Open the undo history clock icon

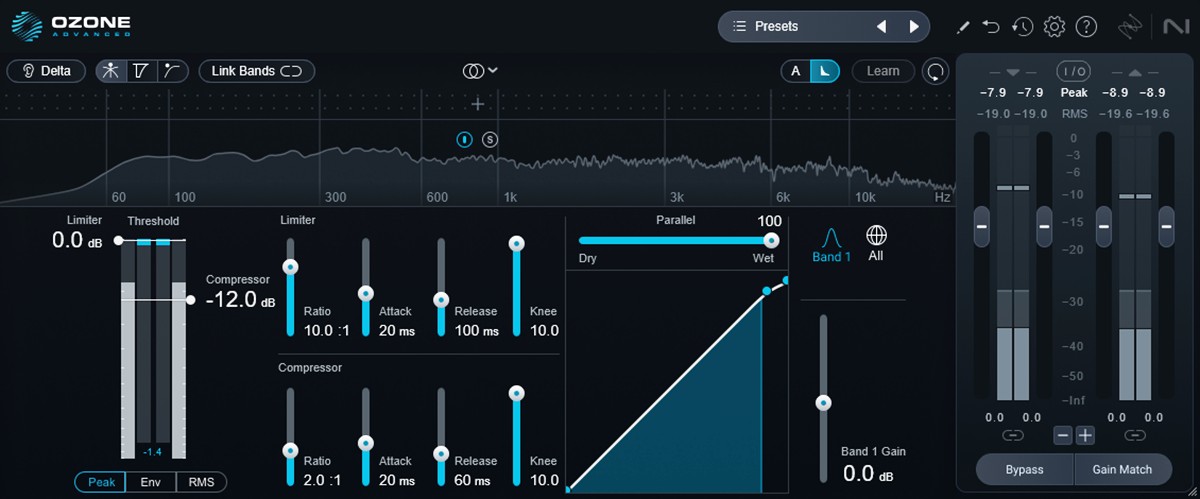pyautogui.click(x=1022, y=27)
